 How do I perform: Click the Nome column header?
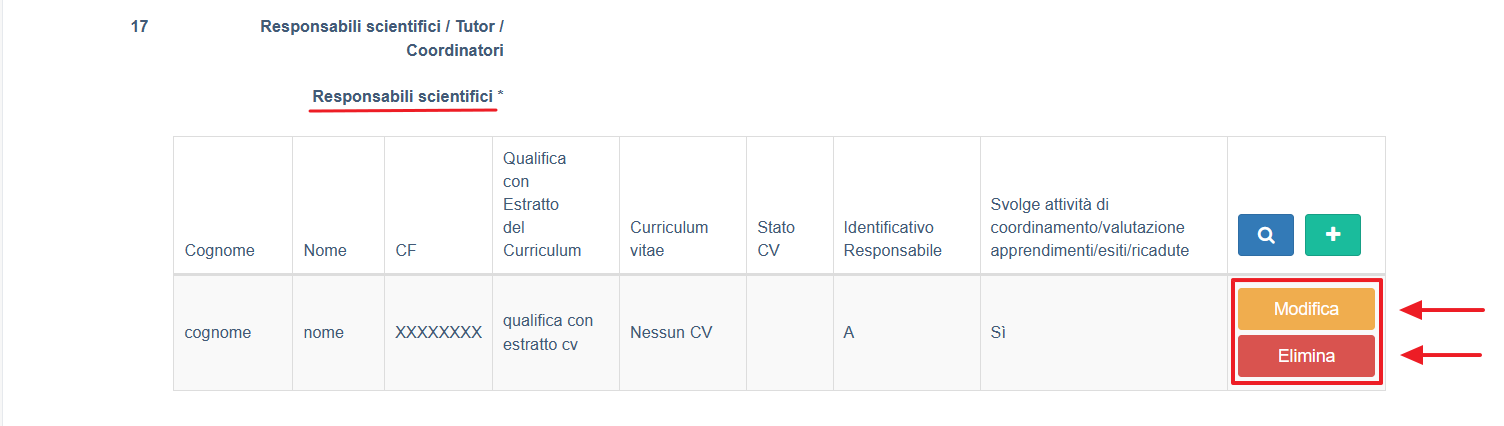(x=325, y=250)
